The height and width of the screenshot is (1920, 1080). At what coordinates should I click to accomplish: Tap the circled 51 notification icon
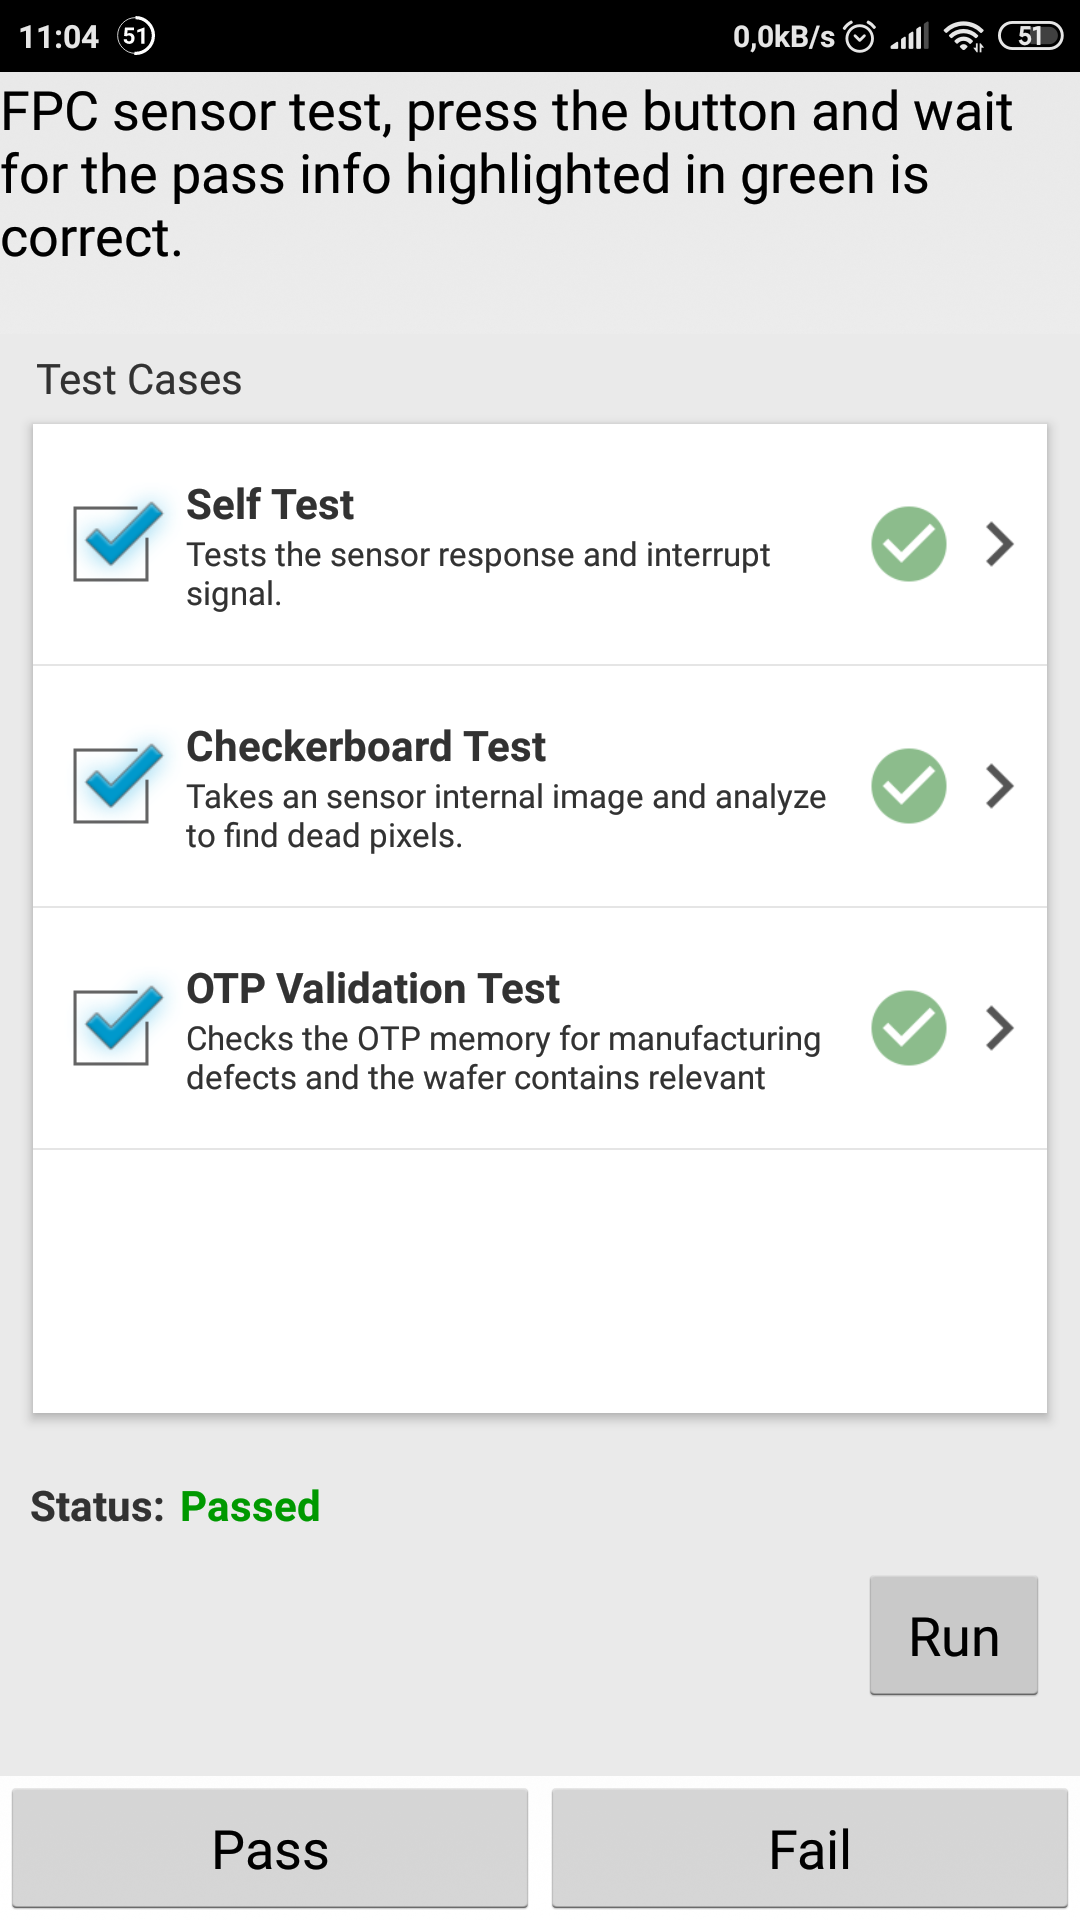click(136, 37)
